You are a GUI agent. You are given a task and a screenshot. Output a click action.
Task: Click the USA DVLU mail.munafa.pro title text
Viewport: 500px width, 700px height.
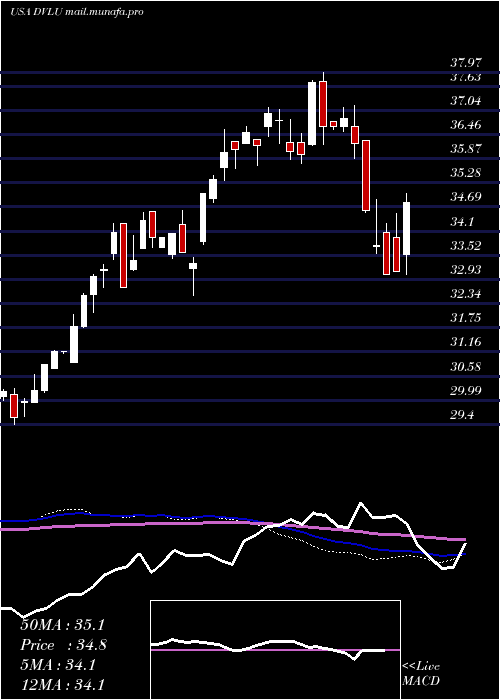(77, 12)
